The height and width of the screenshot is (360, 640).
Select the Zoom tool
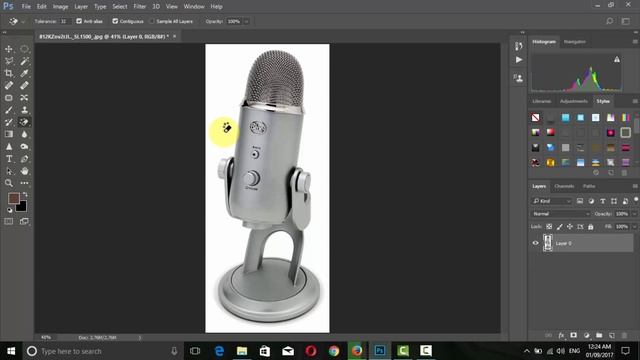(x=9, y=183)
